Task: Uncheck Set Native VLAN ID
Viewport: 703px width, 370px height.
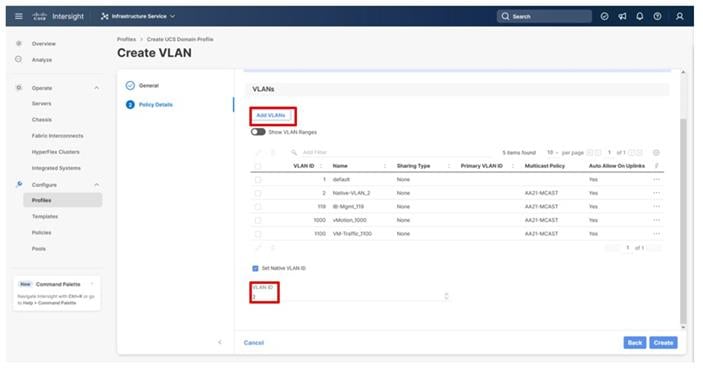Action: point(256,268)
